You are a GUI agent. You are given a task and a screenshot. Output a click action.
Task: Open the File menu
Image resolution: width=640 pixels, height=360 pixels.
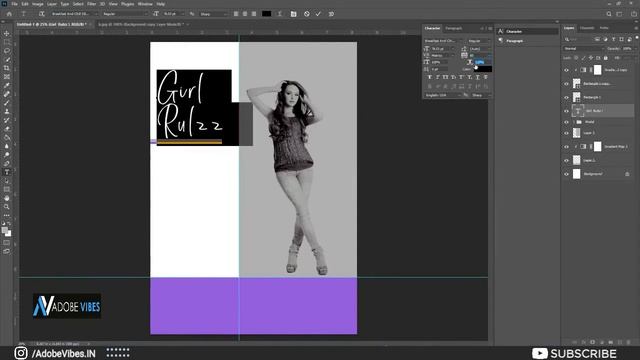click(14, 4)
